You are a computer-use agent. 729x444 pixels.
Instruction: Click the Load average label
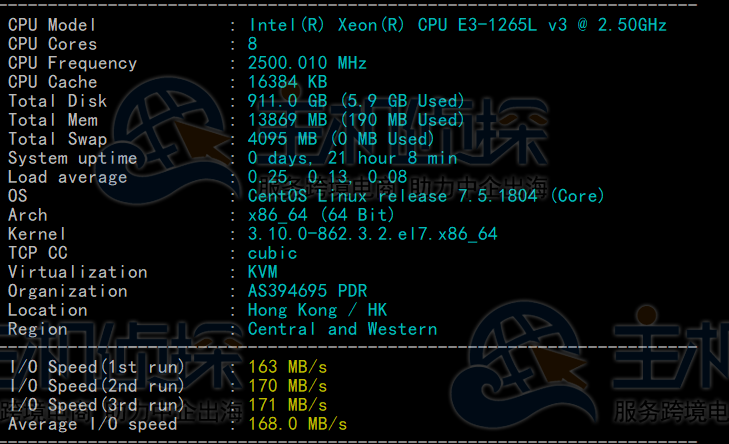(67, 177)
